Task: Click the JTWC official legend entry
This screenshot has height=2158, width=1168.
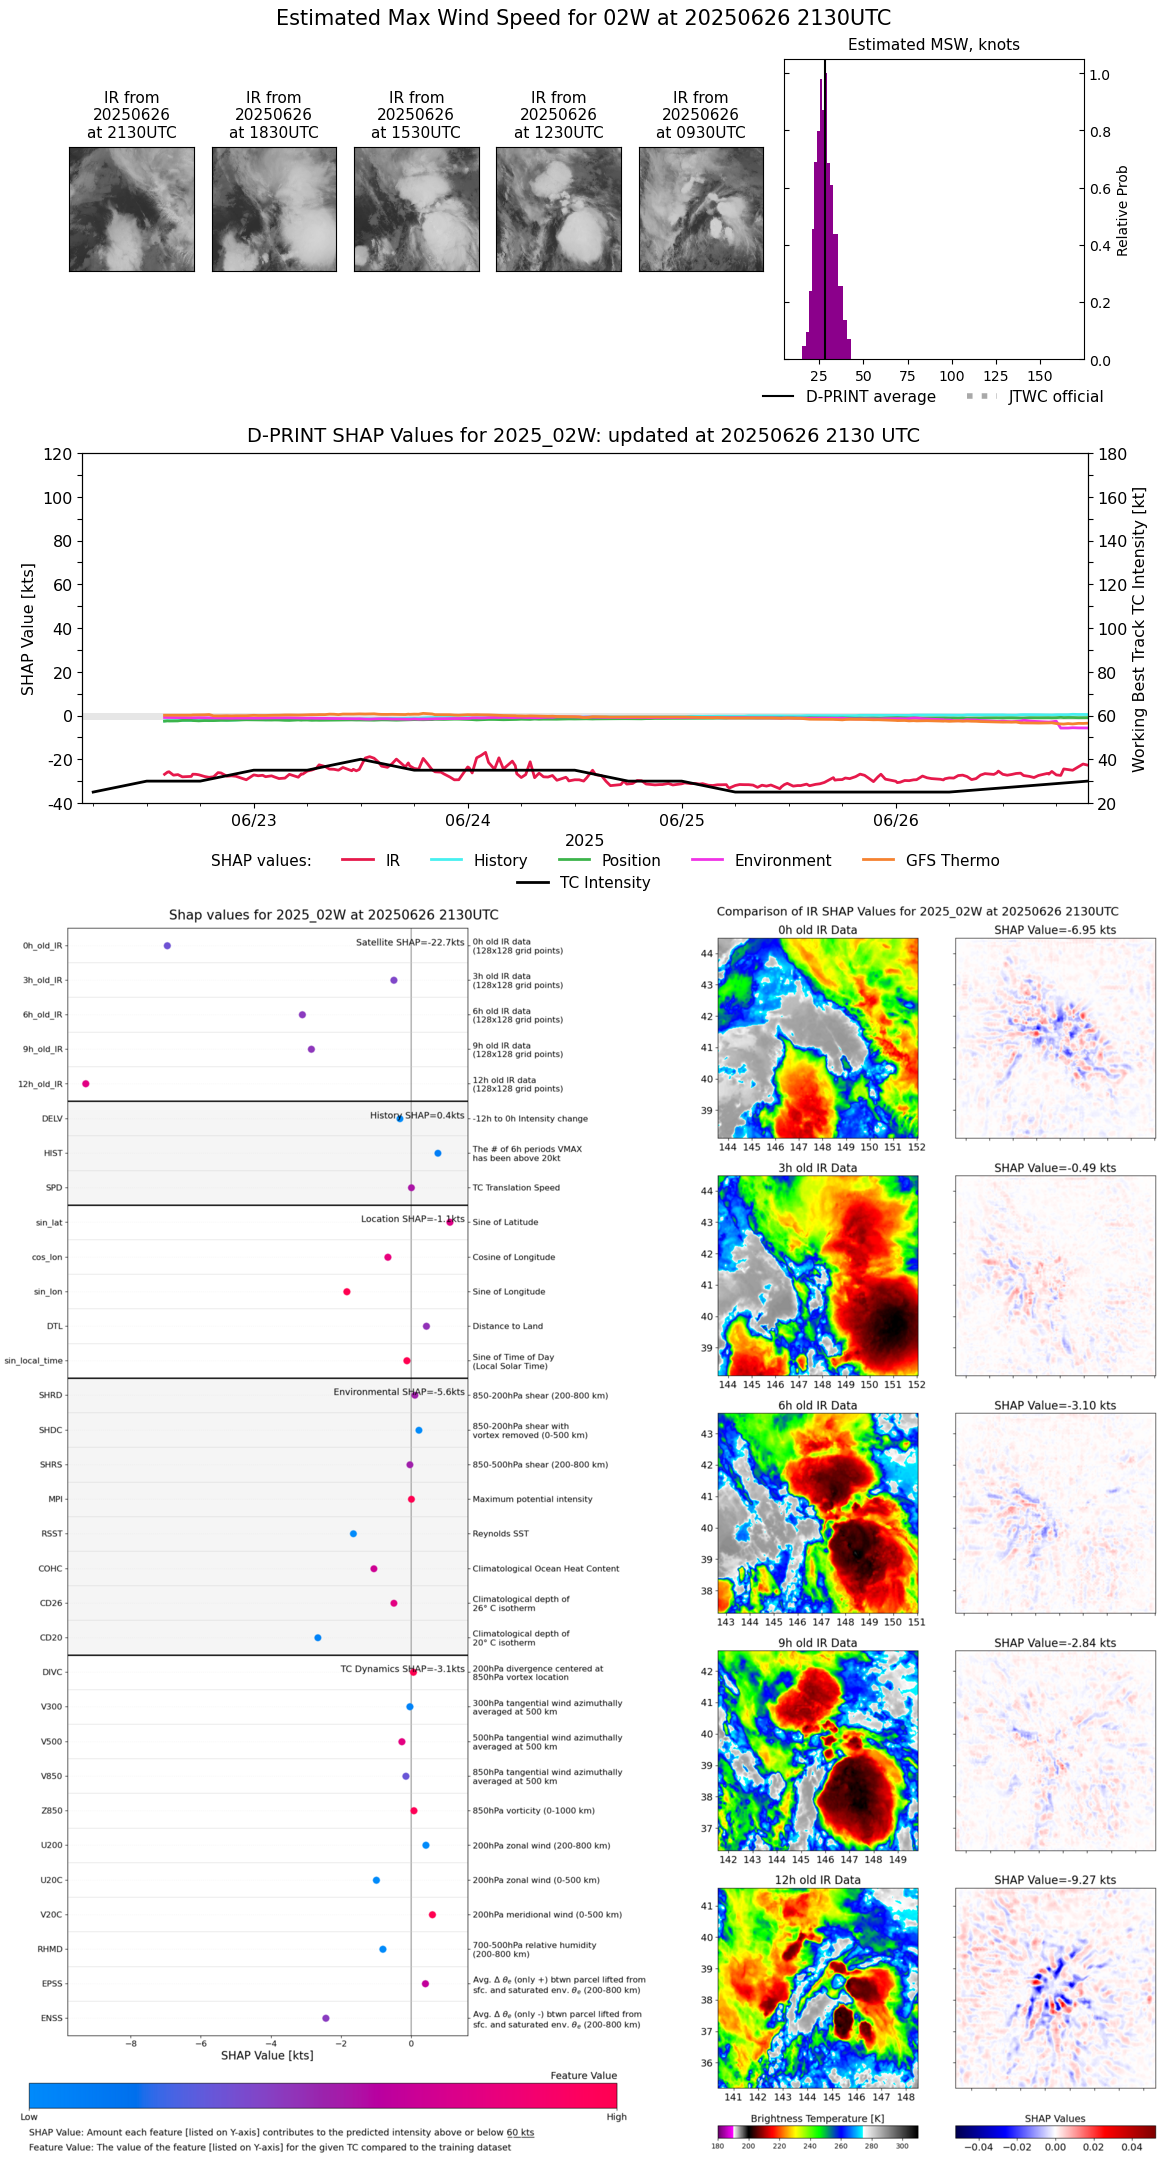Action: coord(1035,397)
